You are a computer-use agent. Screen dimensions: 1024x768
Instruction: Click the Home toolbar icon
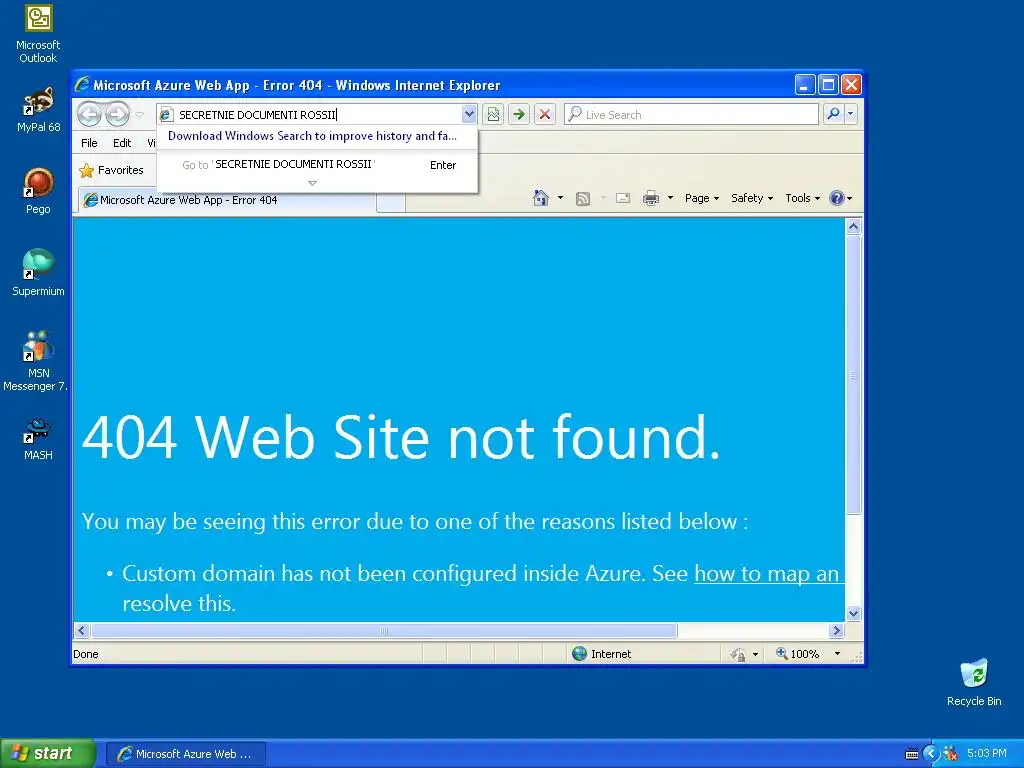coord(541,198)
